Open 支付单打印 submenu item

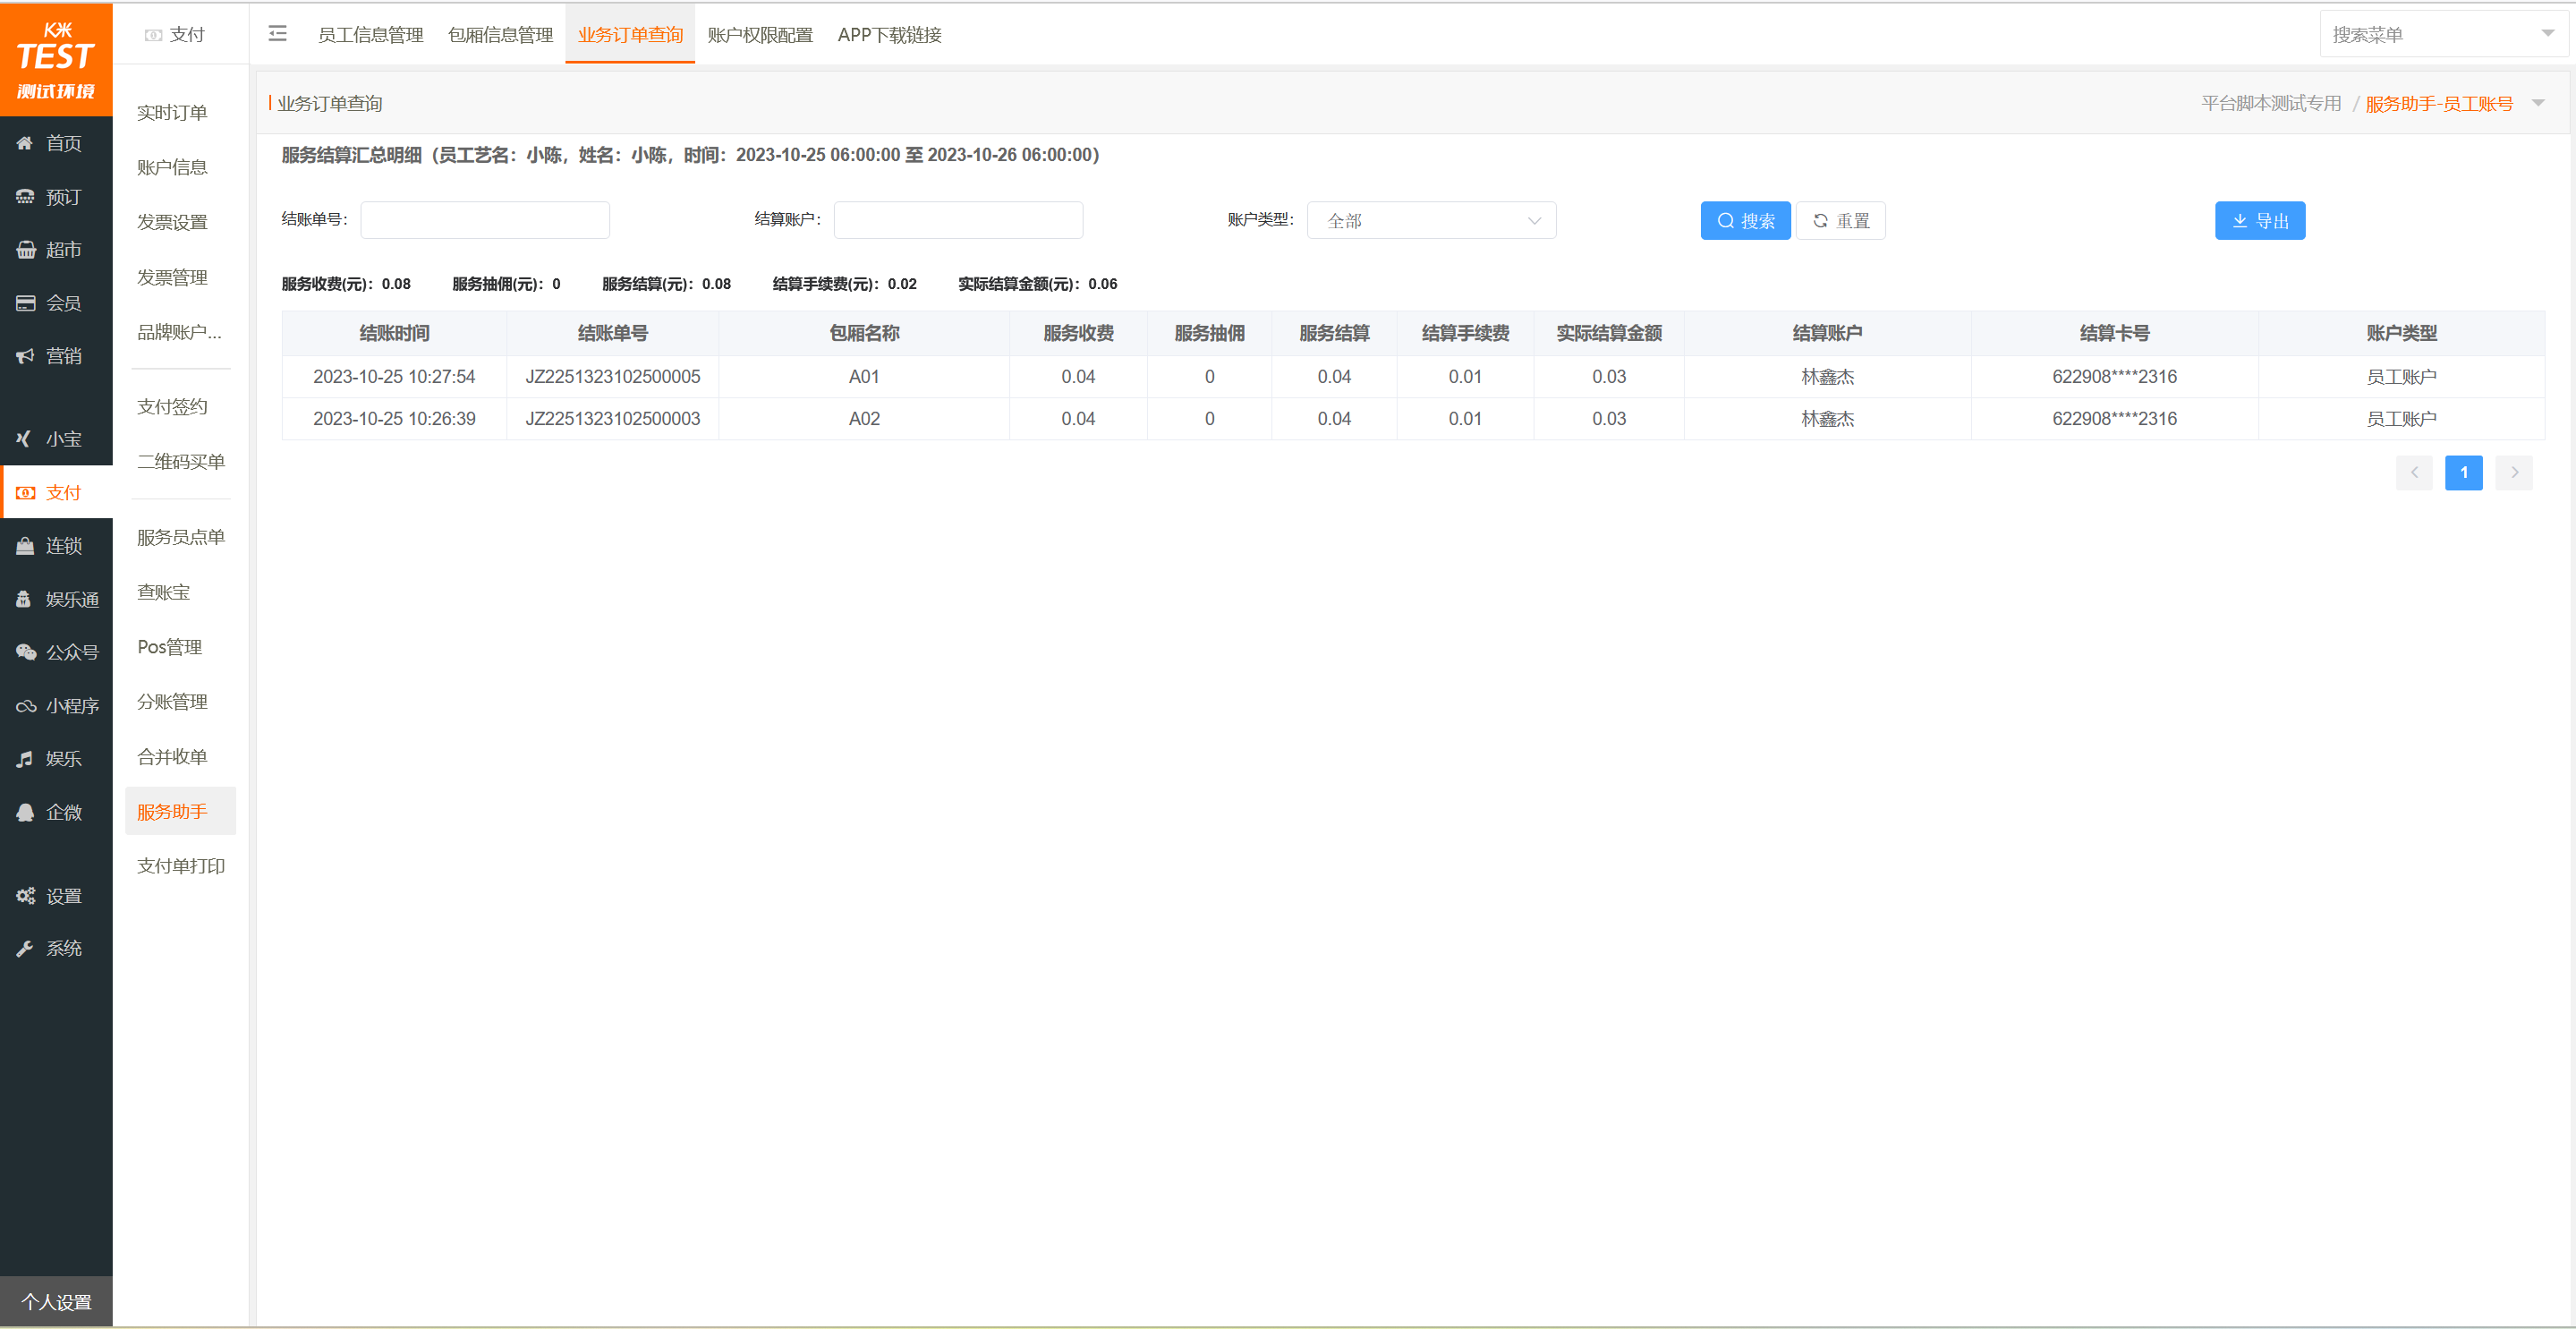point(181,866)
